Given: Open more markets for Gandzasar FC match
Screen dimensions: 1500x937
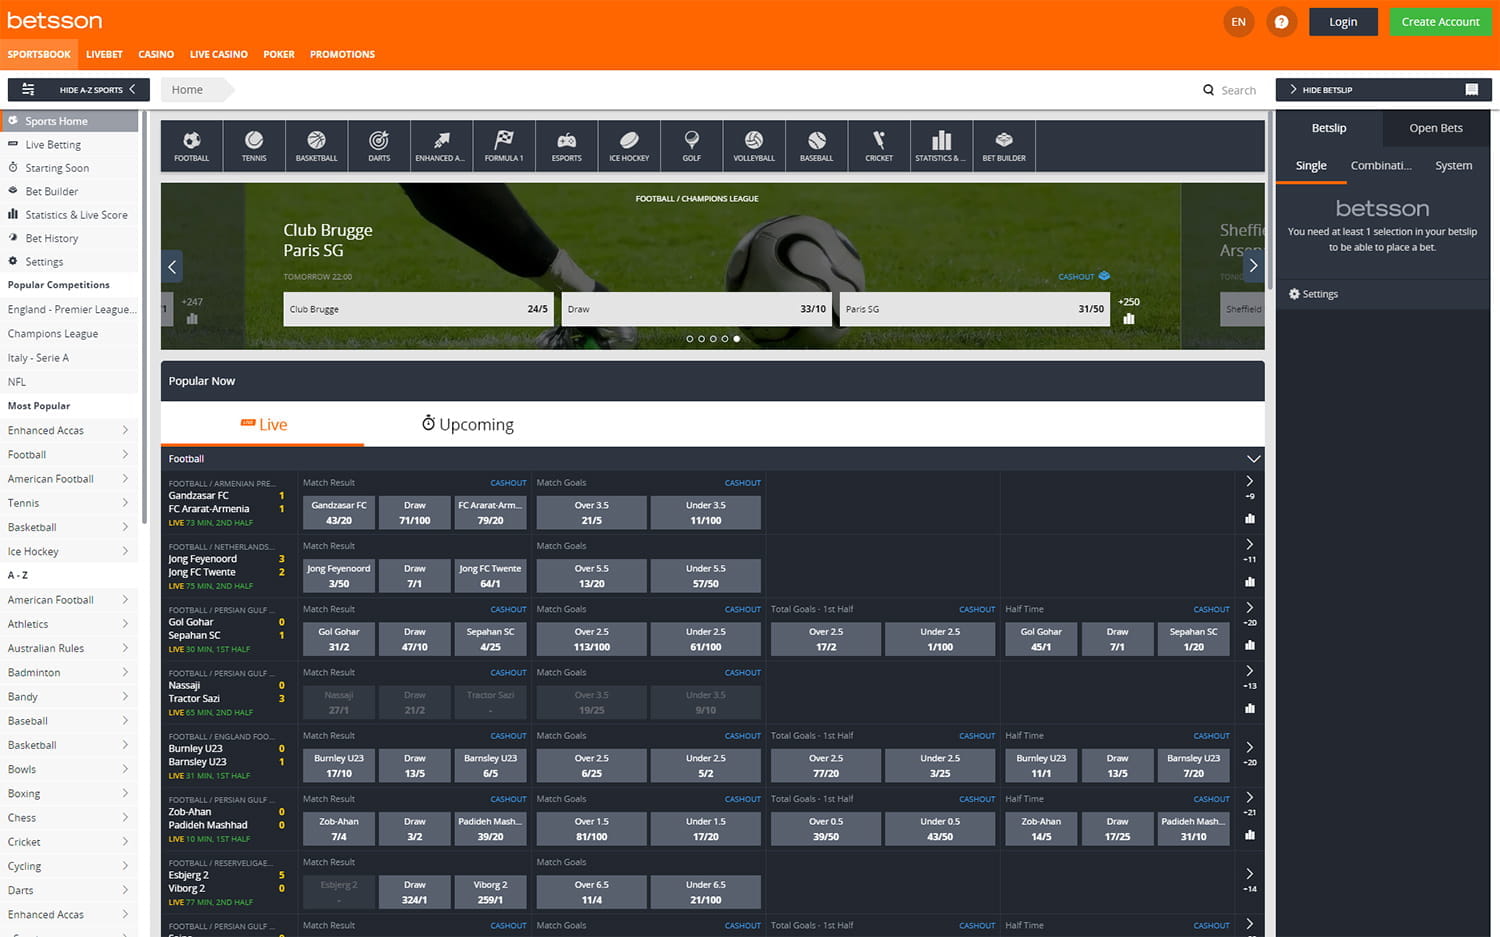Looking at the screenshot, I should coord(1250,481).
